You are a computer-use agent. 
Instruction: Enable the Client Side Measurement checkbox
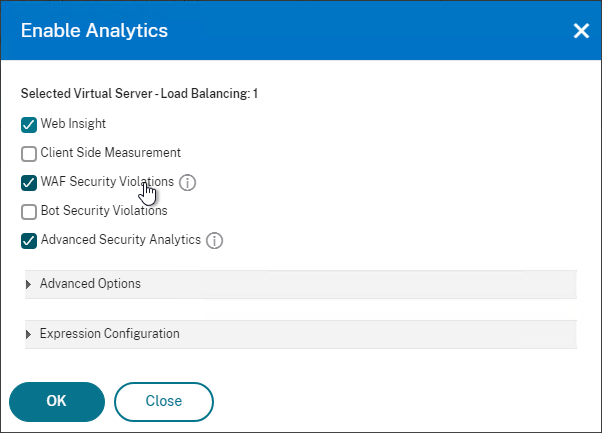click(29, 154)
